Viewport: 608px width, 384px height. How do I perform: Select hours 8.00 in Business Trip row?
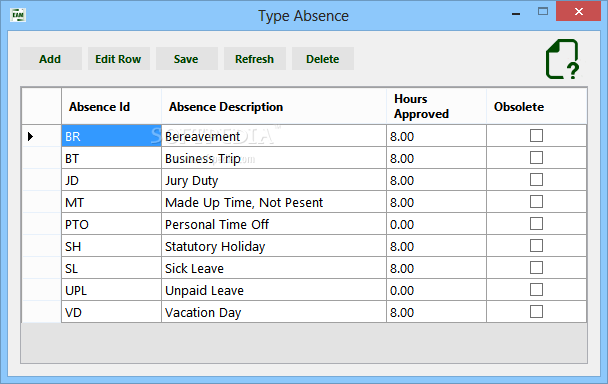pos(436,158)
